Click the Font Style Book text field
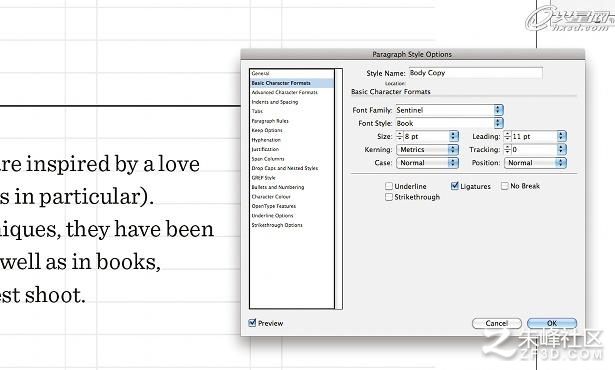 (445, 123)
